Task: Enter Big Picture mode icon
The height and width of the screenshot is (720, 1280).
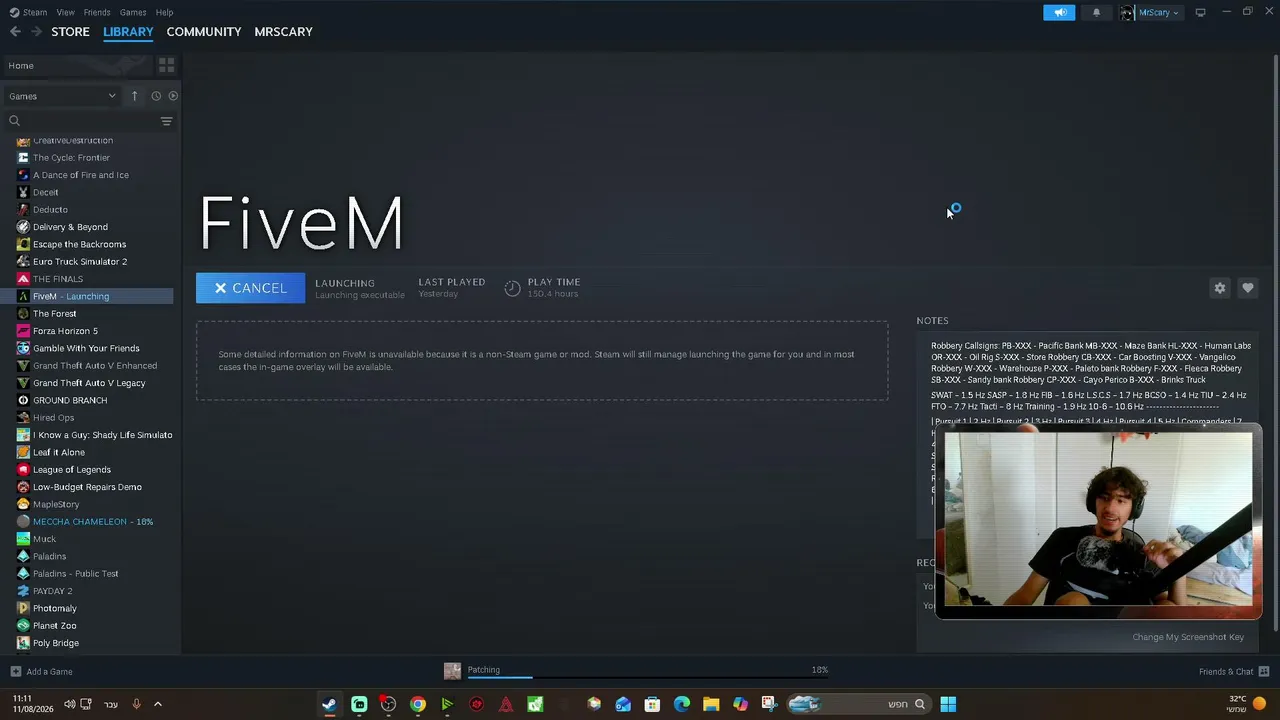Action: pyautogui.click(x=1200, y=13)
